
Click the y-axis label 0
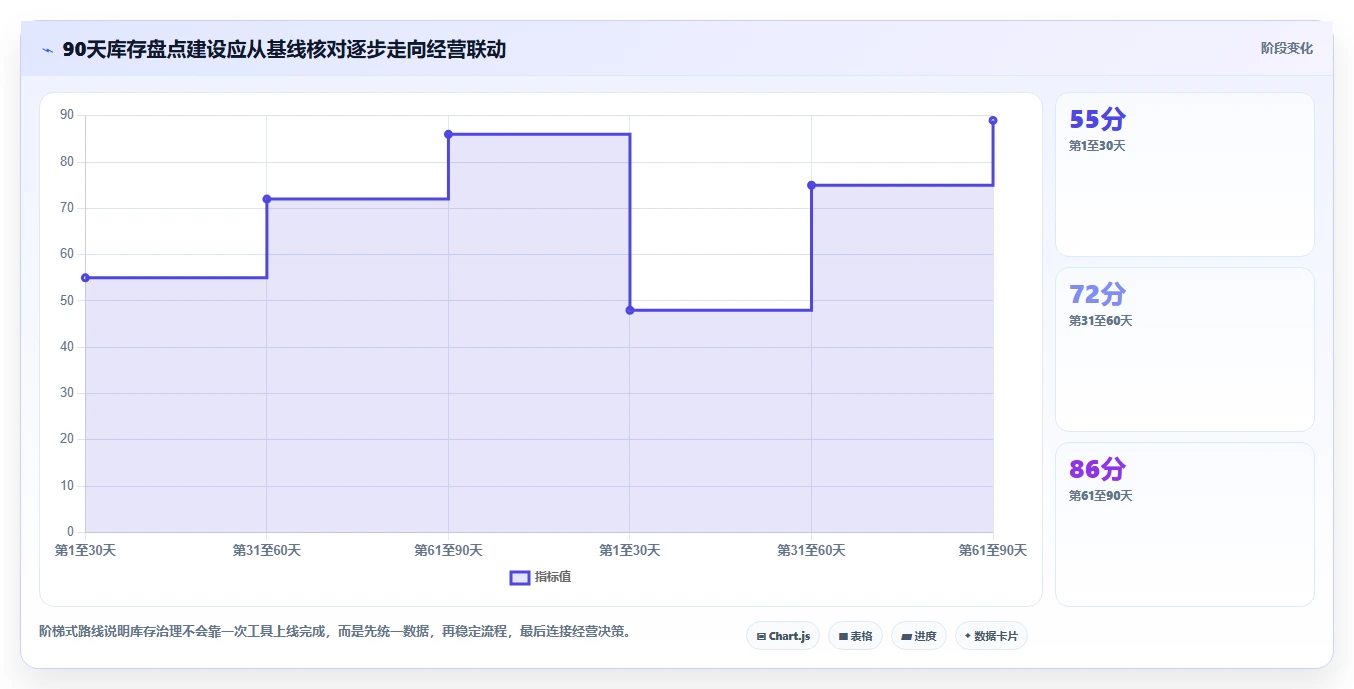click(70, 531)
